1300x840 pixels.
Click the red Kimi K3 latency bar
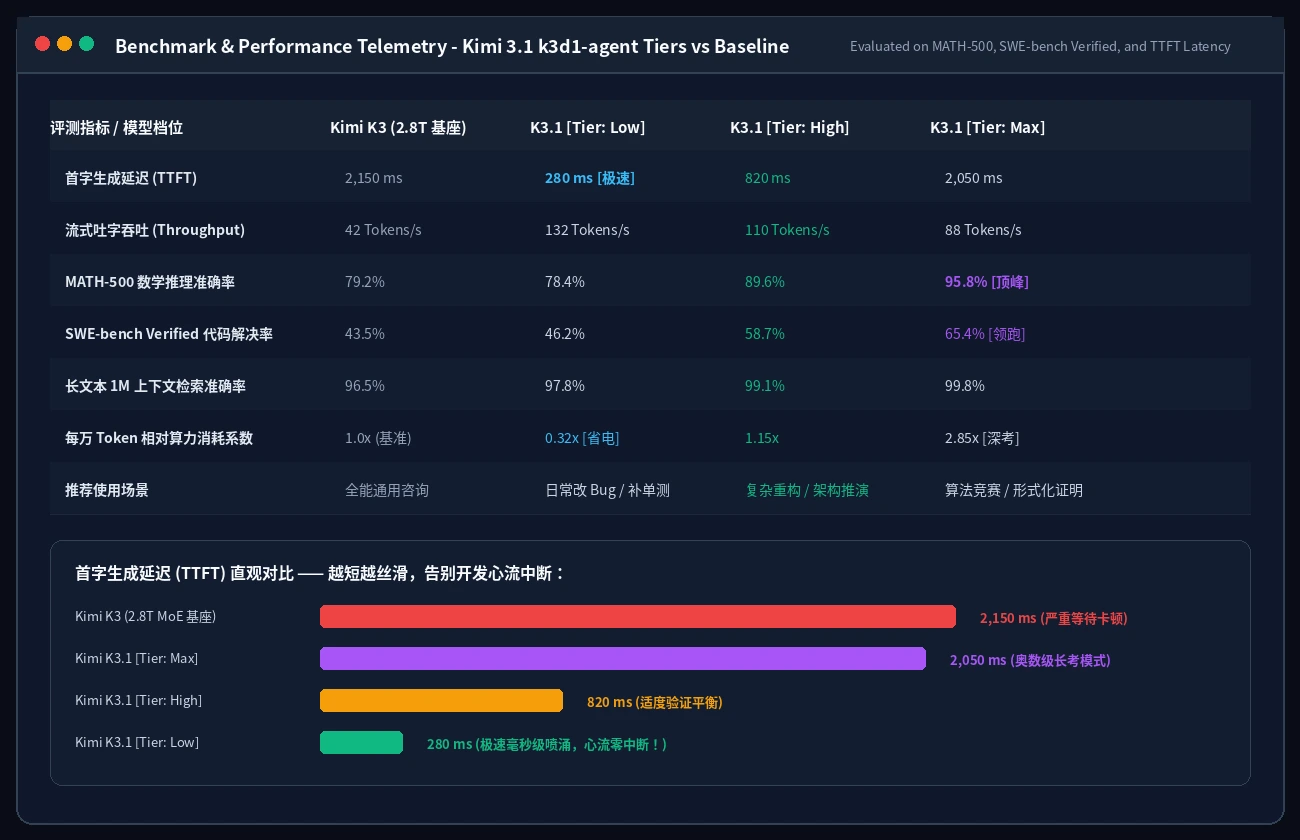638,616
